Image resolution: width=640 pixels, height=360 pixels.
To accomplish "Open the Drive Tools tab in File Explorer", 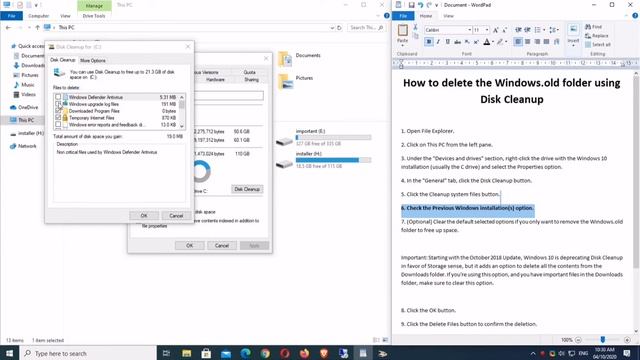I will coord(94,16).
